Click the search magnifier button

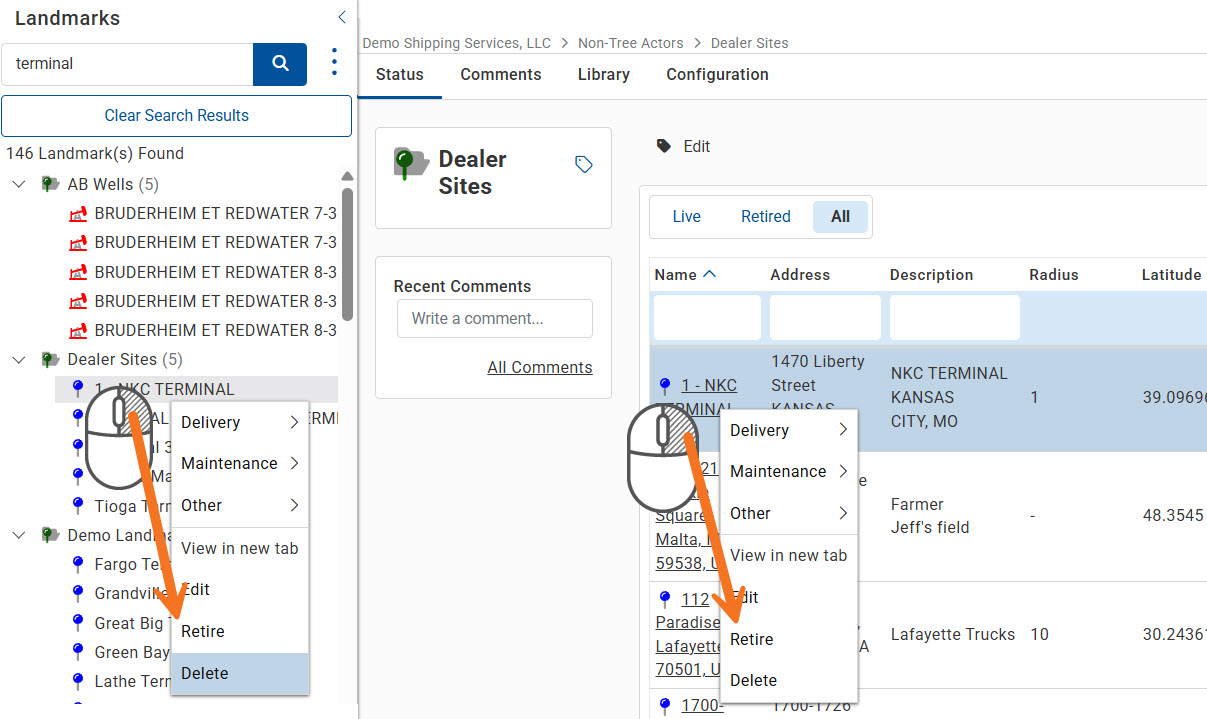tap(280, 64)
